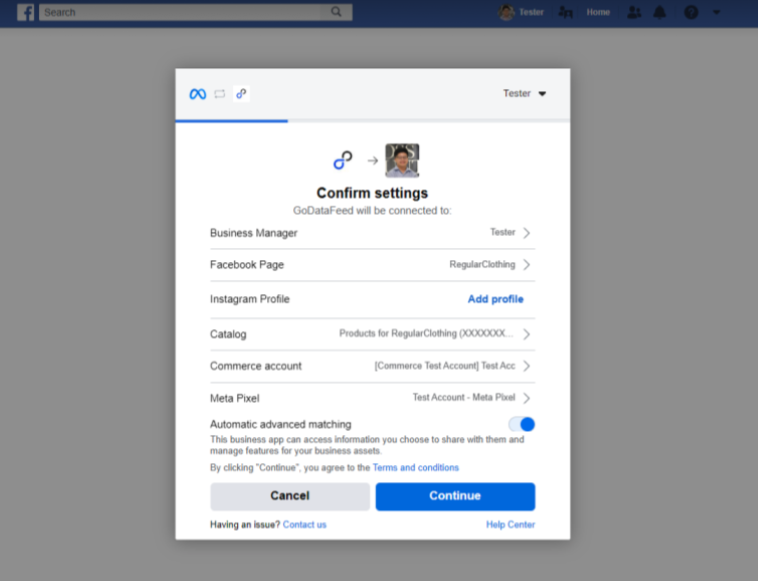Select the RegularClothing page value
The image size is (758, 581).
tap(482, 264)
